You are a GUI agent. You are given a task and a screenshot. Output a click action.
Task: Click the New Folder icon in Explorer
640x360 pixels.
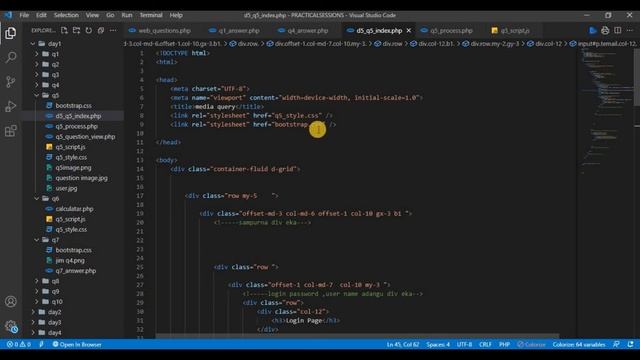76,31
